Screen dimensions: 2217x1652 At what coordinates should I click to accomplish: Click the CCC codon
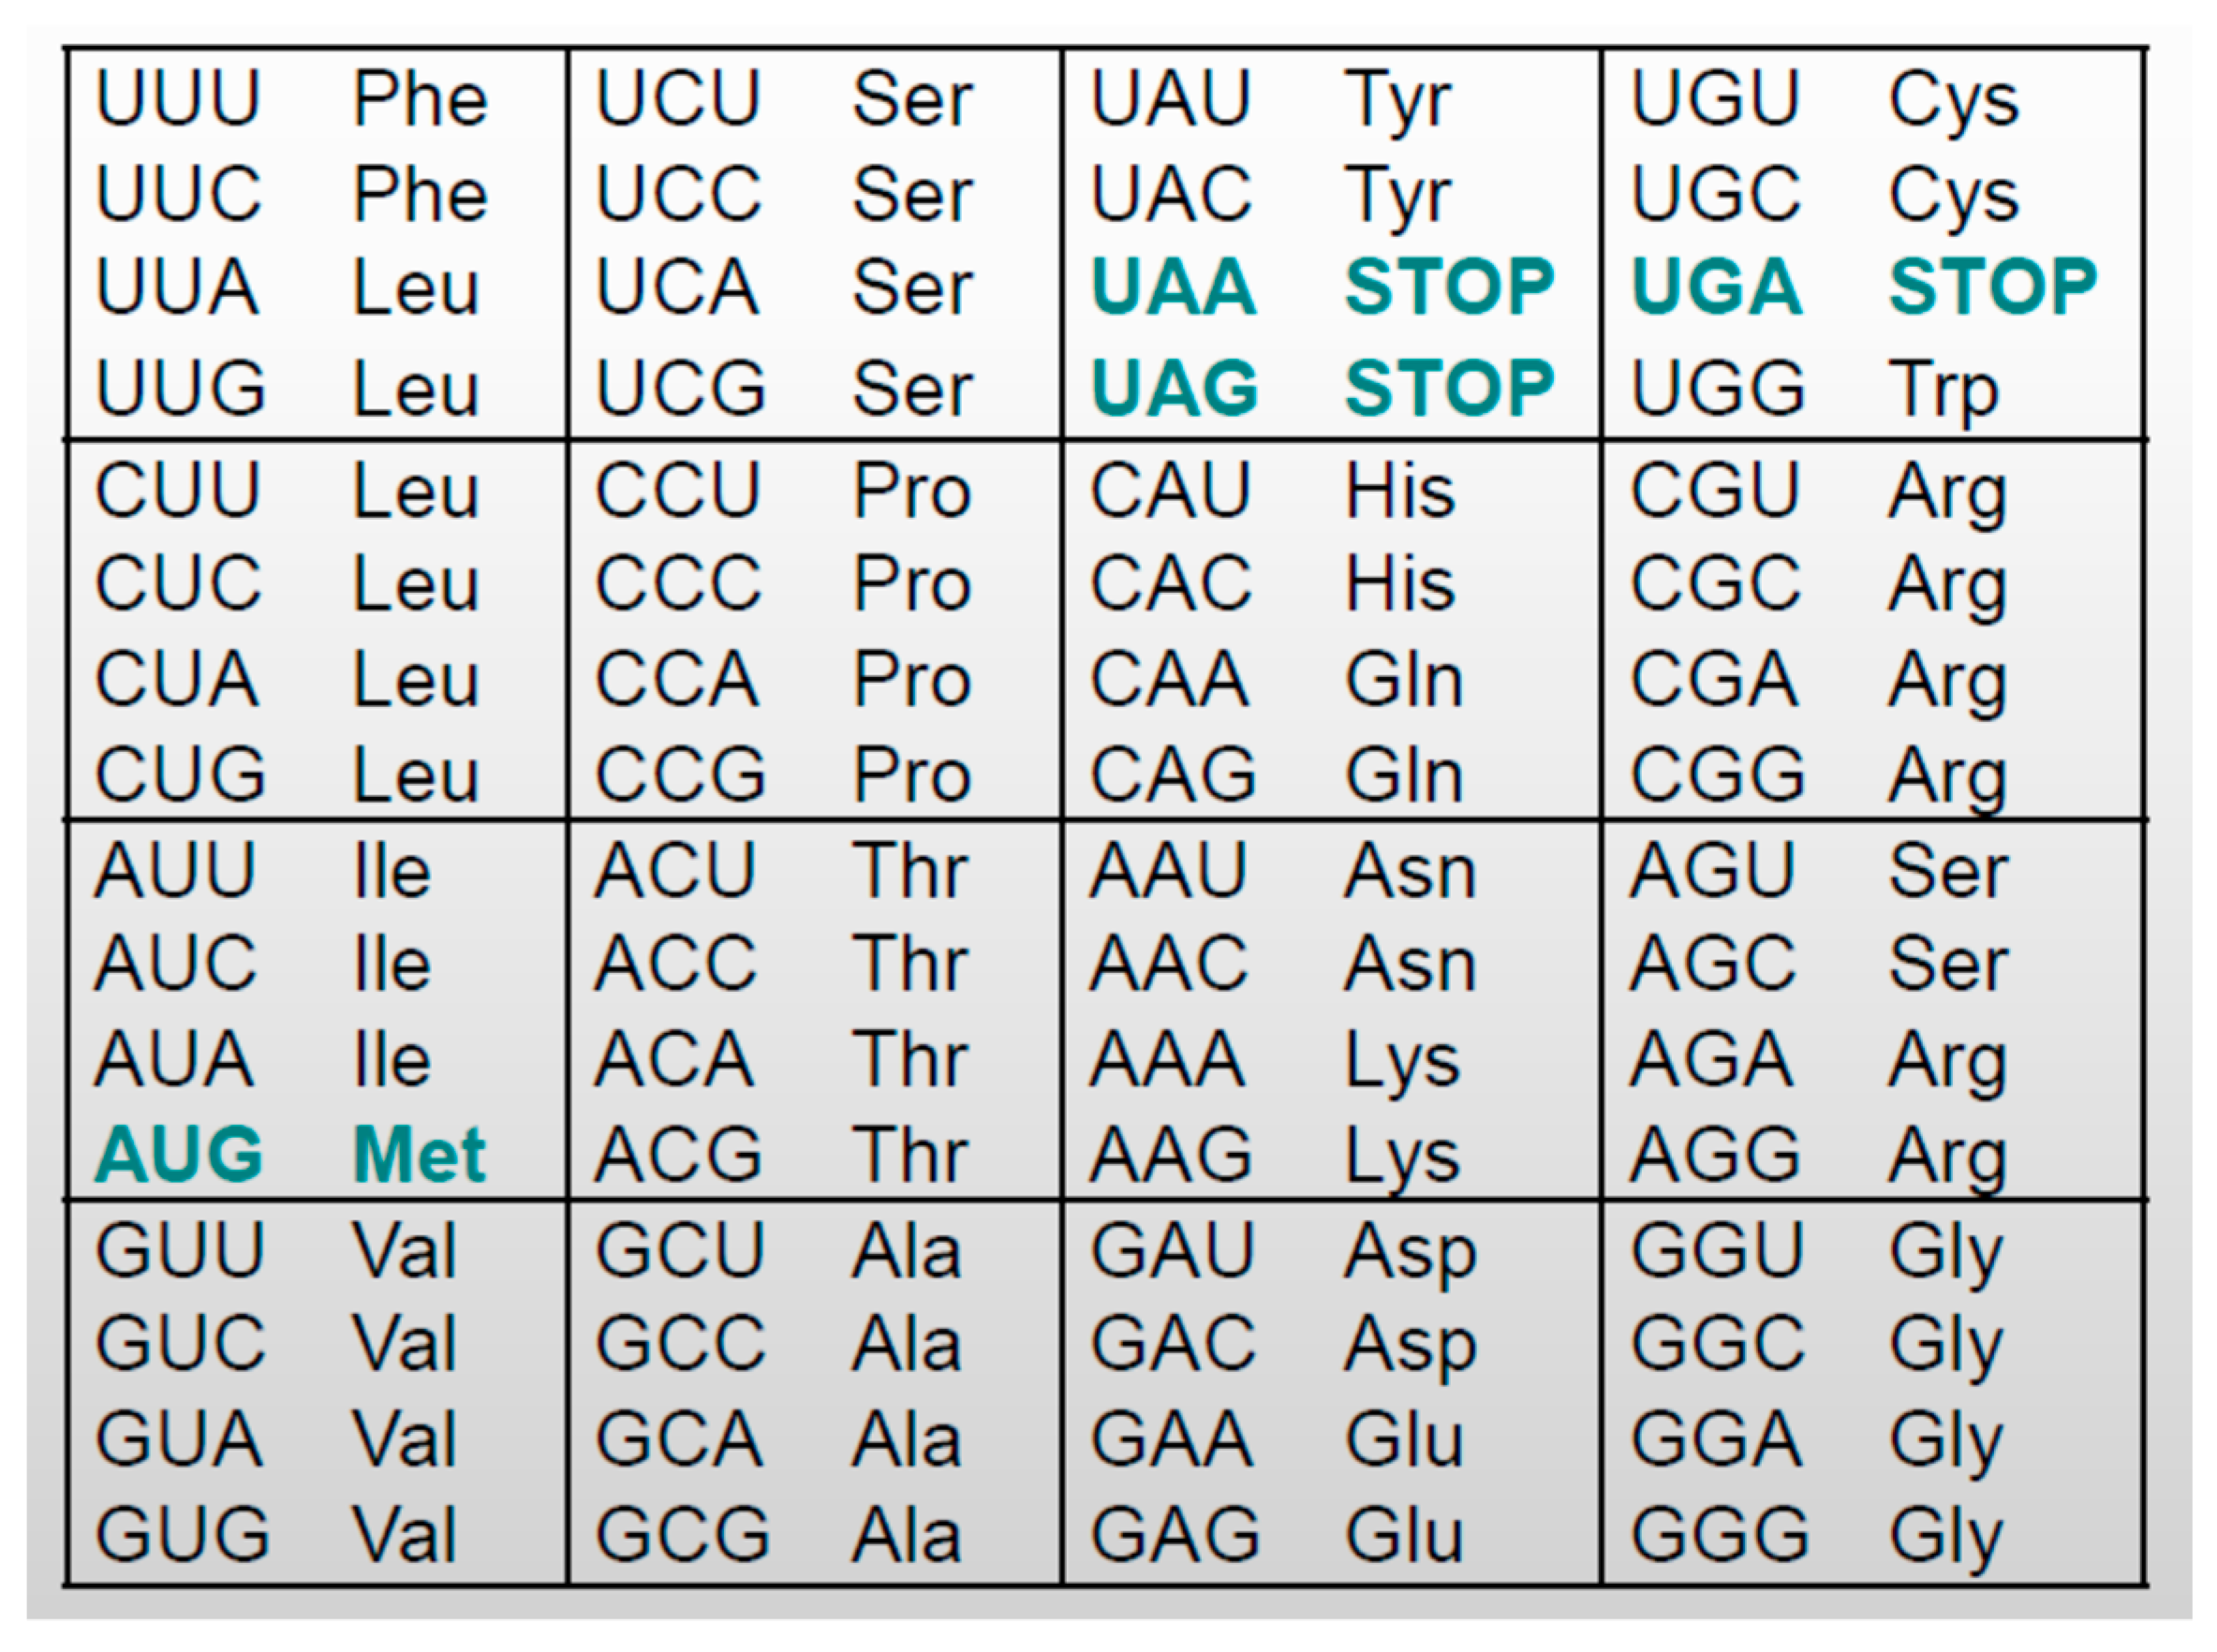coord(679,583)
